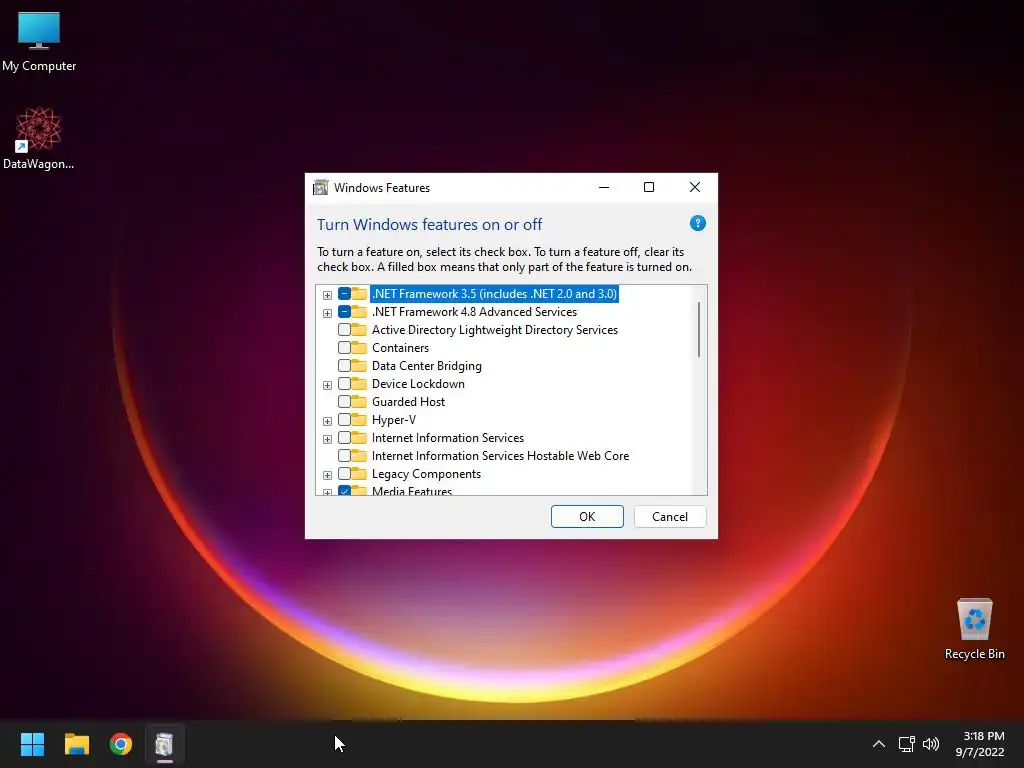
Task: Select the highlighted .NET Framework 3.5 label
Action: [494, 294]
